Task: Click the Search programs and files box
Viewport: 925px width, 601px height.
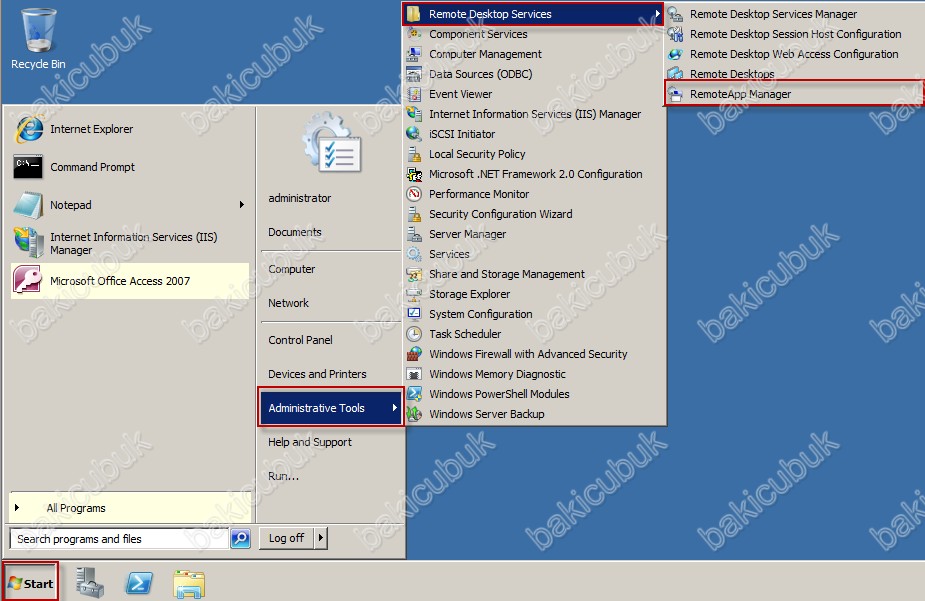Action: pos(120,538)
